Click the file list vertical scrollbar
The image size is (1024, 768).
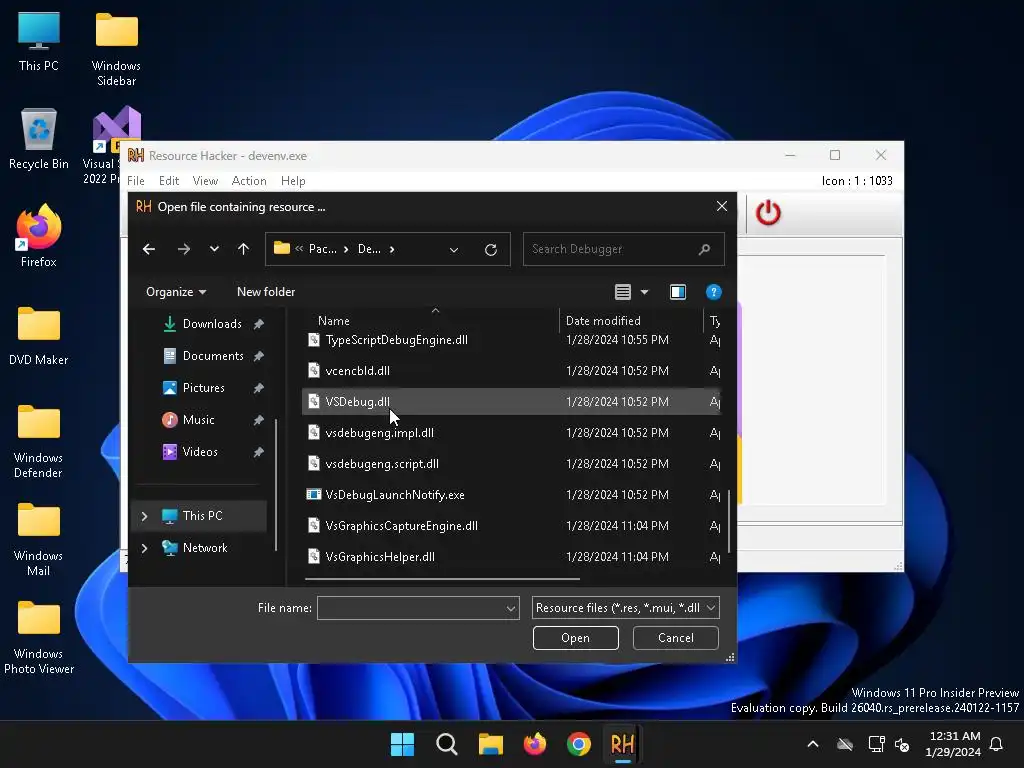[729, 520]
